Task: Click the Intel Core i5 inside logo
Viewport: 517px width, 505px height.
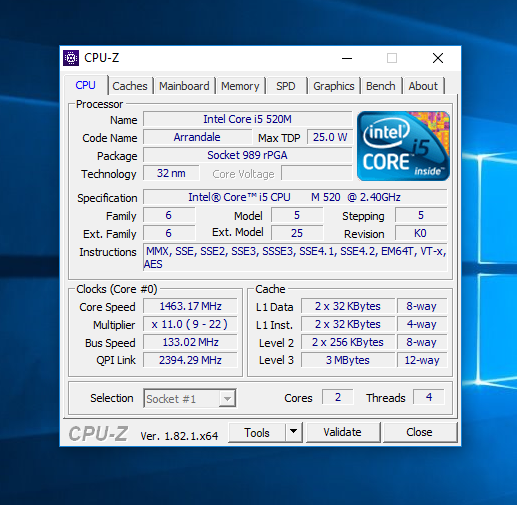Action: click(403, 146)
